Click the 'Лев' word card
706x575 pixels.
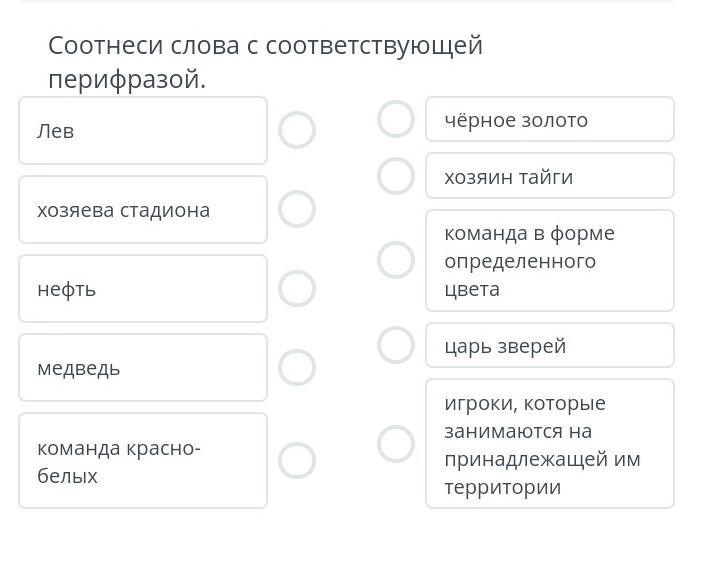pyautogui.click(x=143, y=130)
